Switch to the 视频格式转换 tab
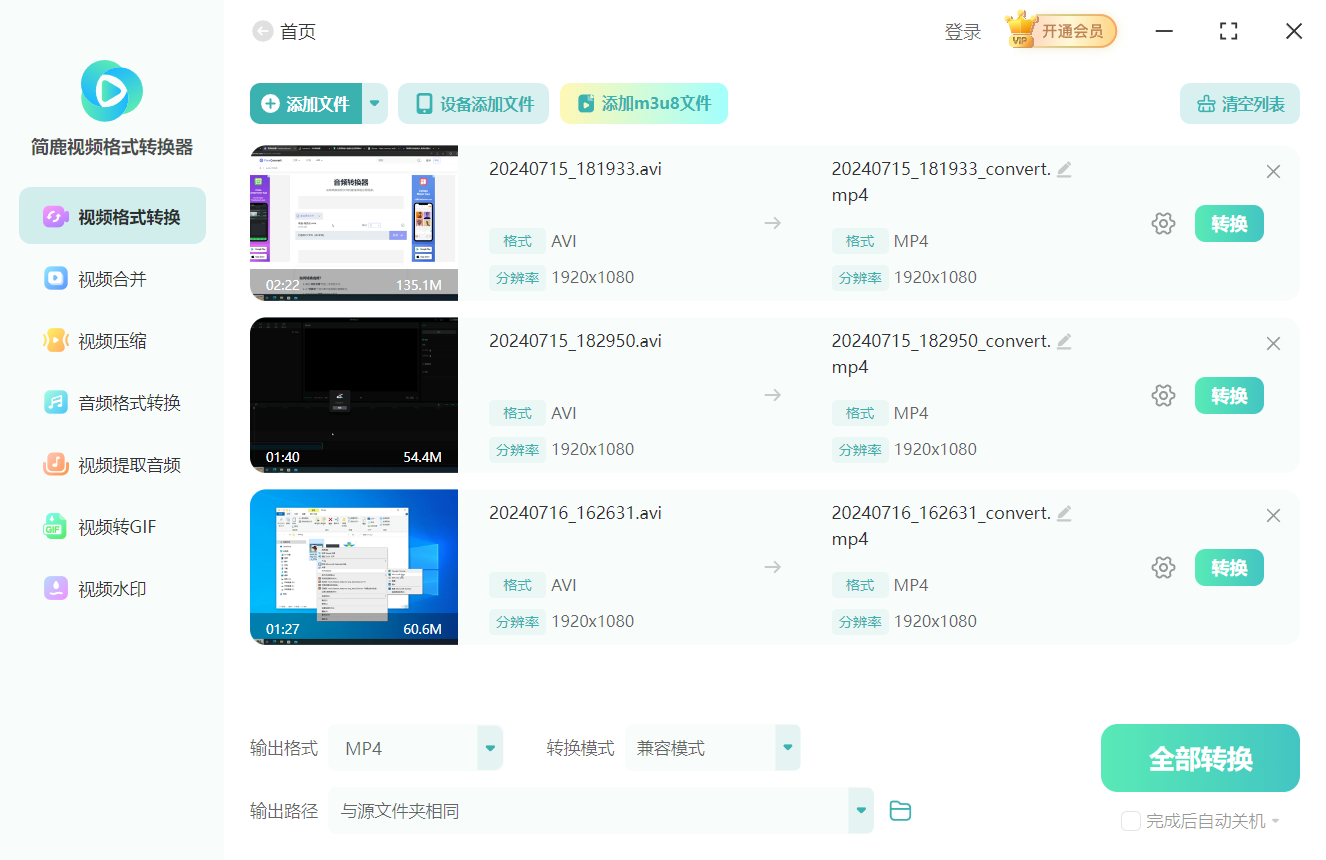The image size is (1326, 860). (x=111, y=215)
